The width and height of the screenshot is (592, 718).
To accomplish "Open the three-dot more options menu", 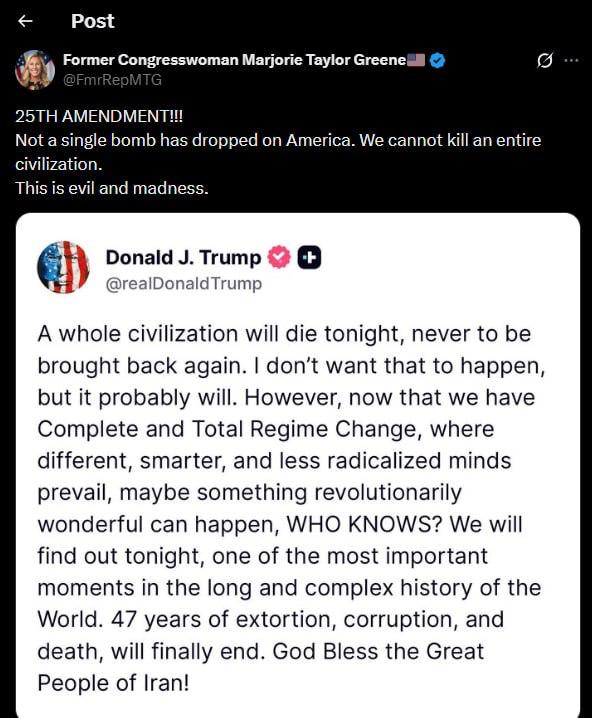I will coord(571,60).
